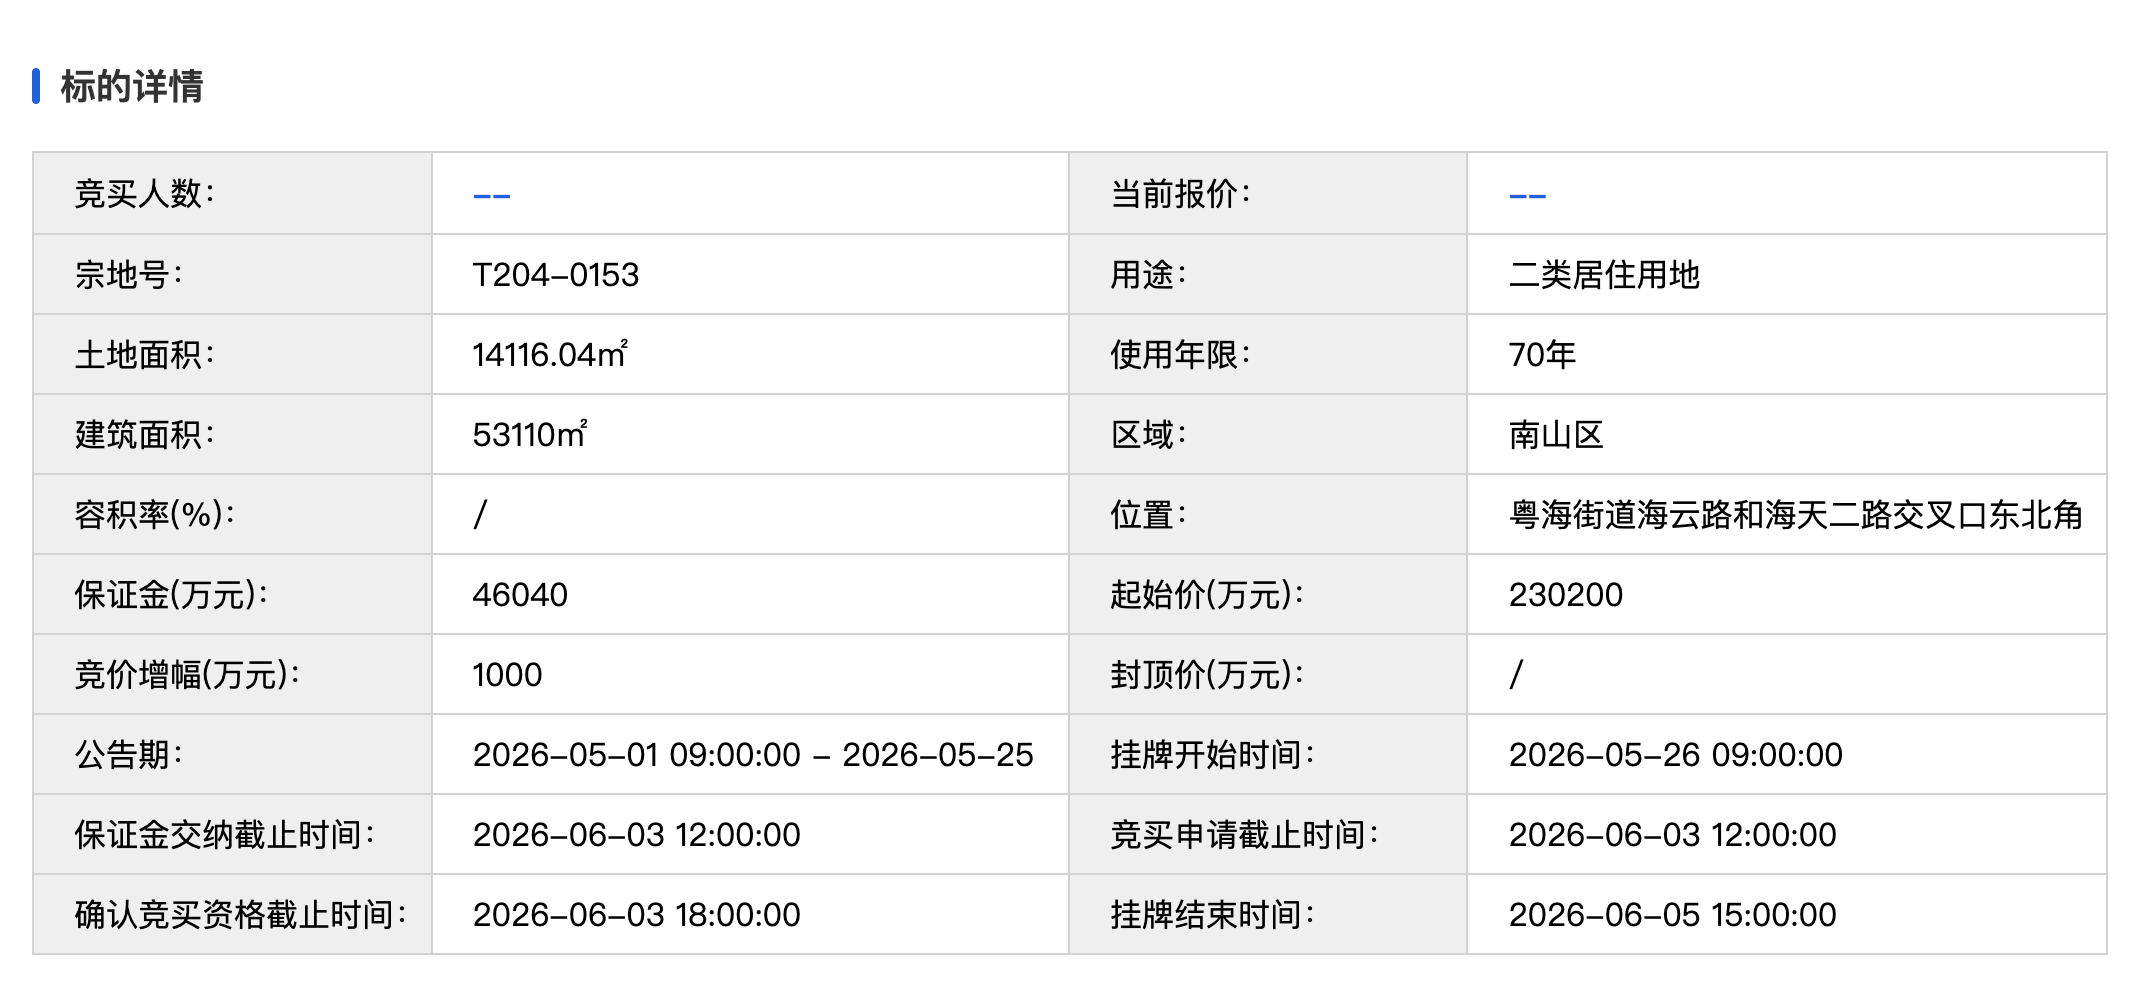
Task: Click the blue dashes beside 竞买人数
Action: 491,195
